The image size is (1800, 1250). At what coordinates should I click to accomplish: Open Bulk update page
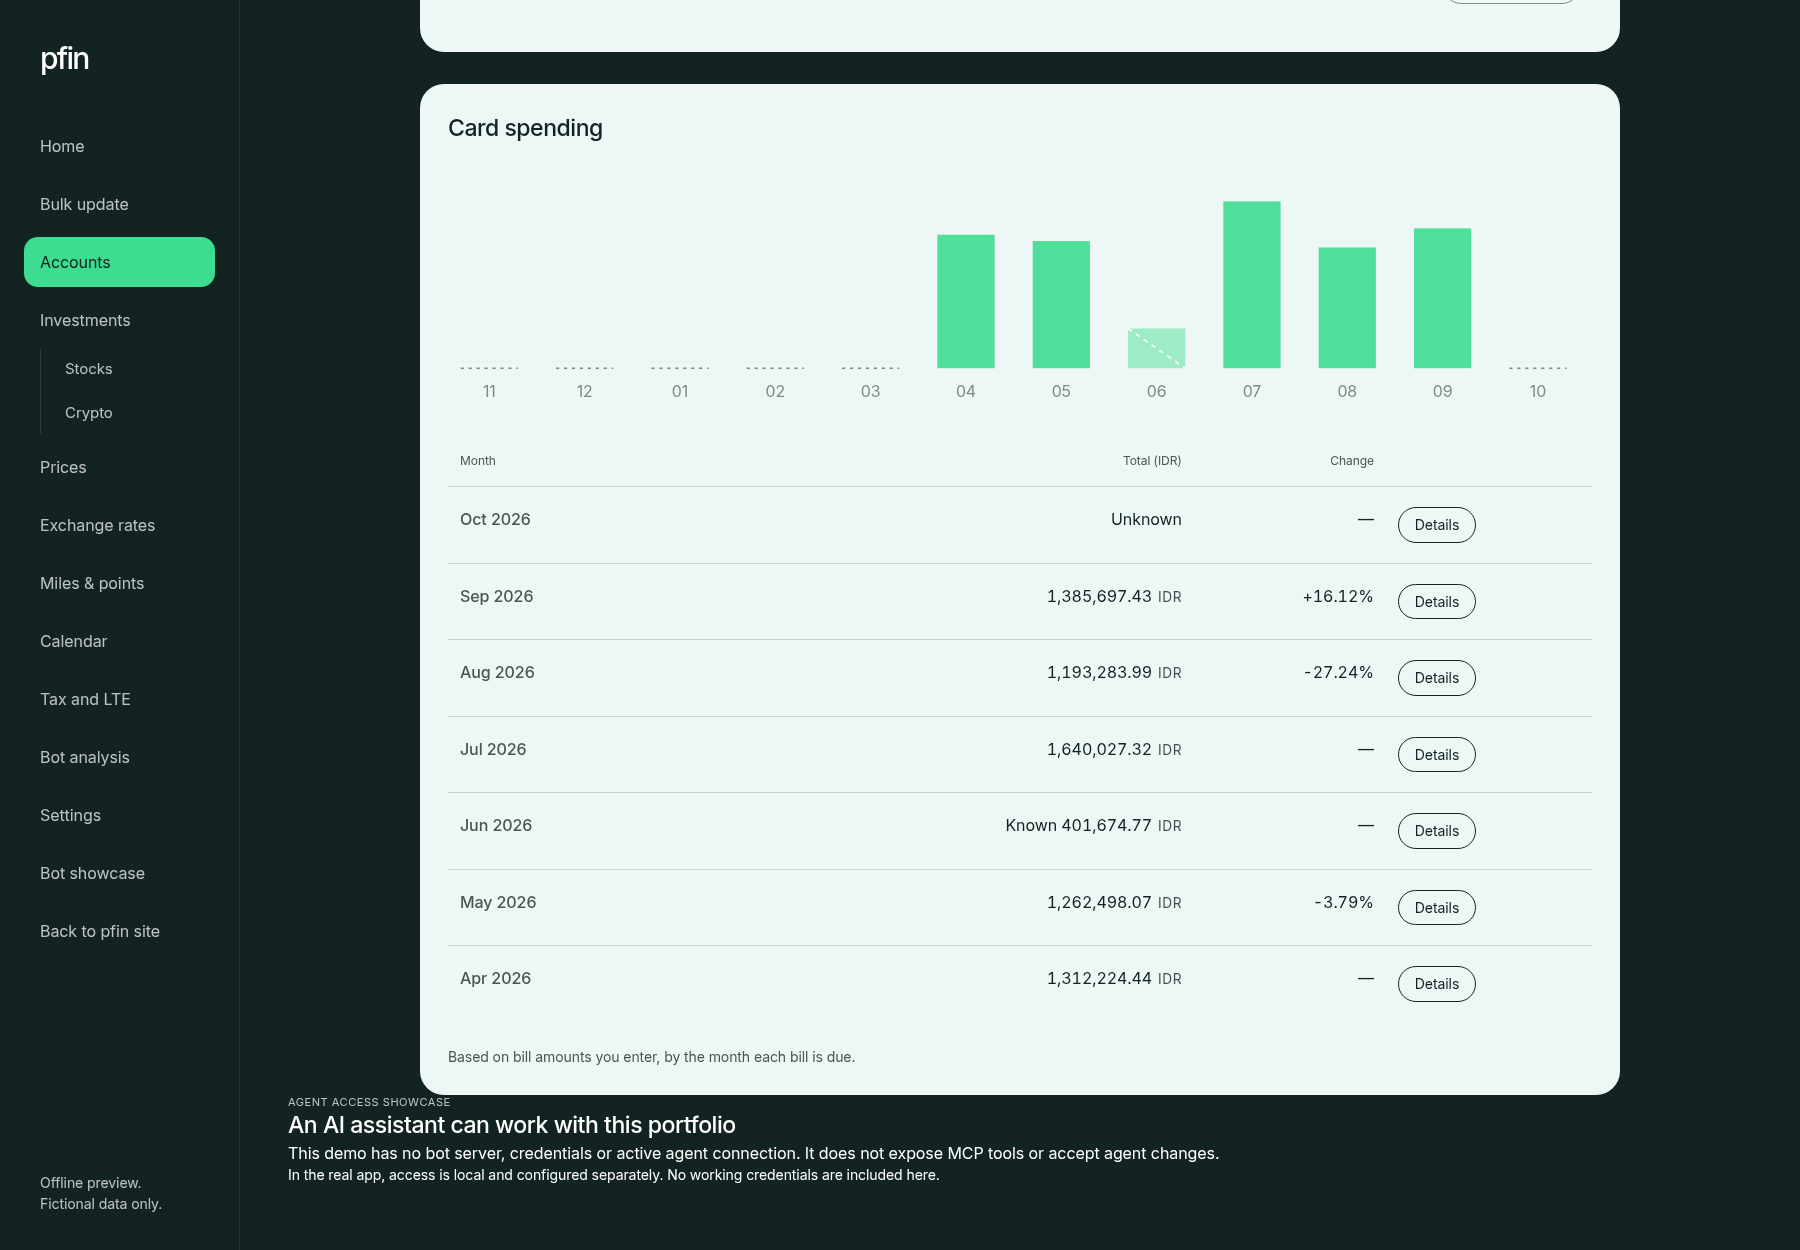tap(119, 204)
